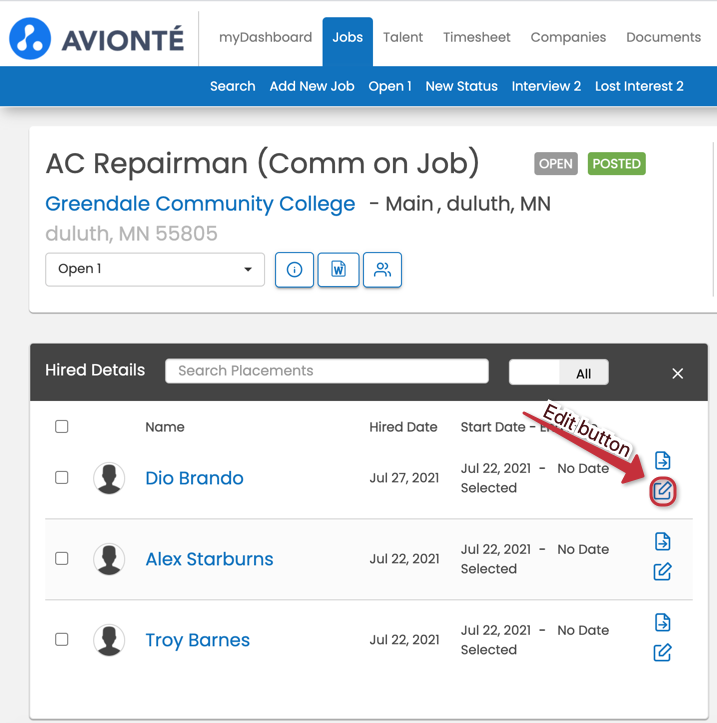
Task: Click Add New Job link
Action: [312, 86]
